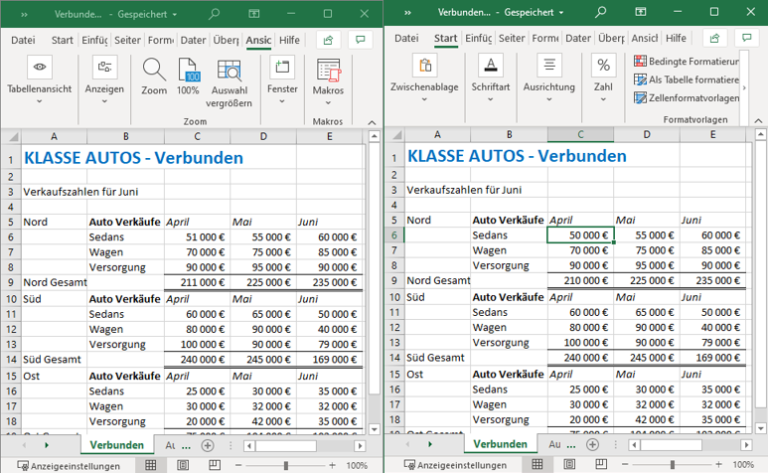The image size is (768, 473).
Task: Click zoom slider handle in left window
Action: point(286,465)
